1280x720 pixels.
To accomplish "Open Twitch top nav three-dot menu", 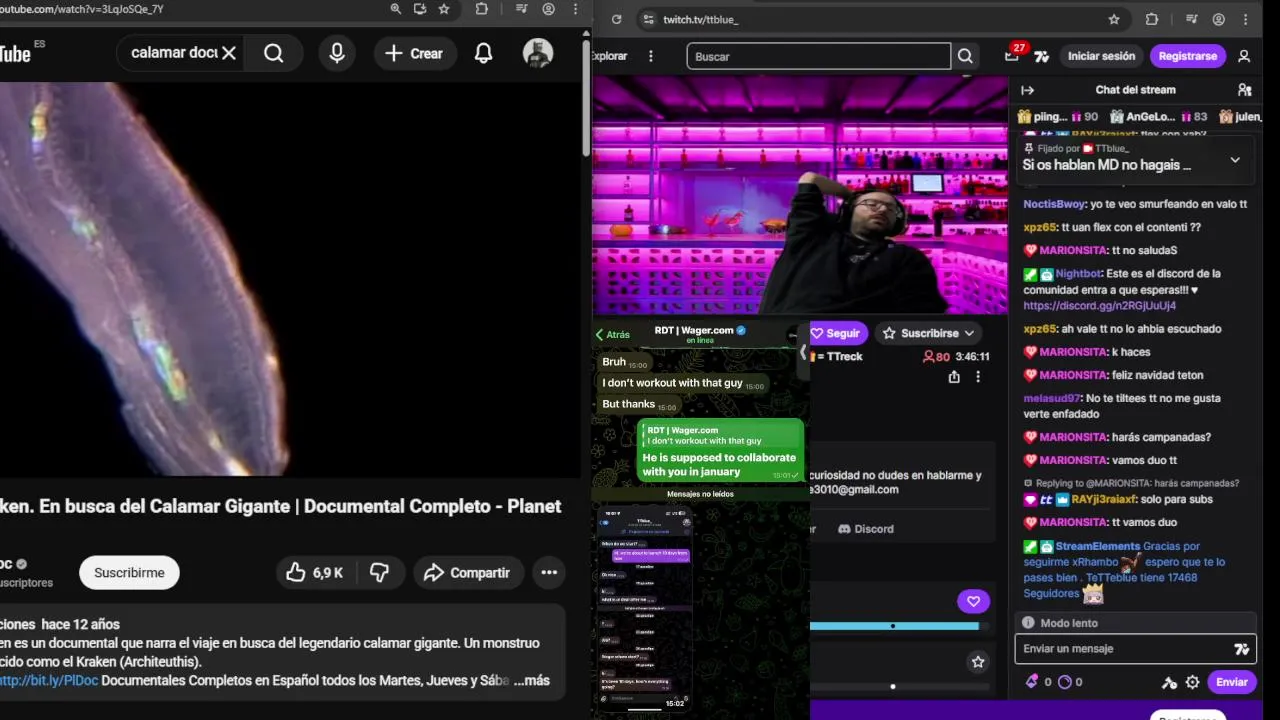I will pyautogui.click(x=651, y=56).
